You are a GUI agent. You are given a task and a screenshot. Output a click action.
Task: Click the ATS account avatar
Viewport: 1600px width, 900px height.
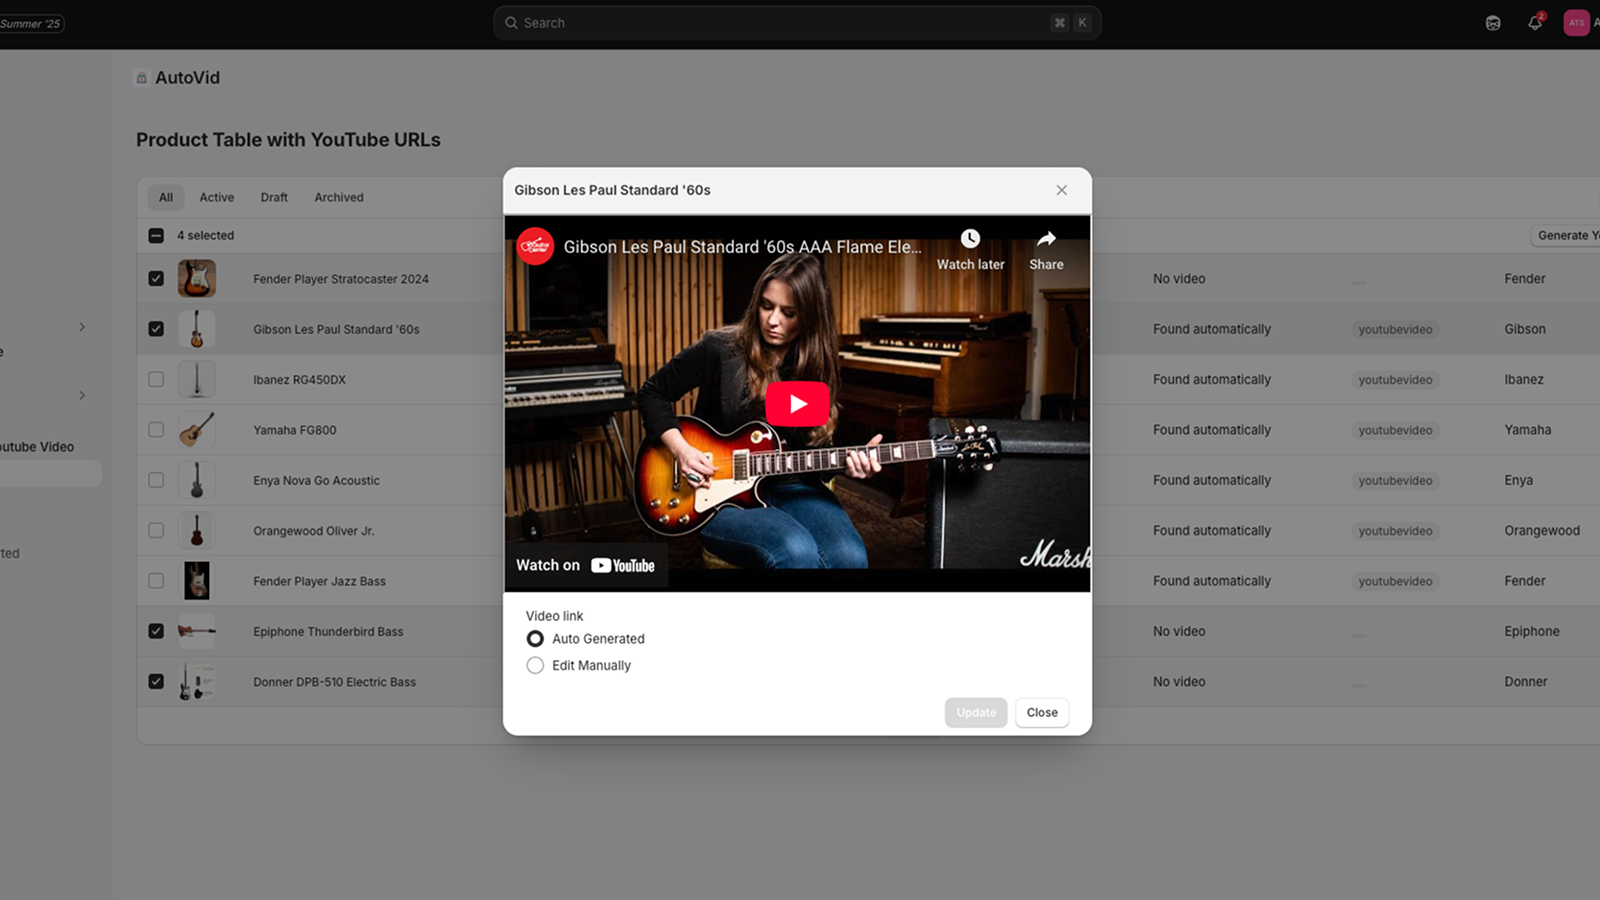(1576, 22)
